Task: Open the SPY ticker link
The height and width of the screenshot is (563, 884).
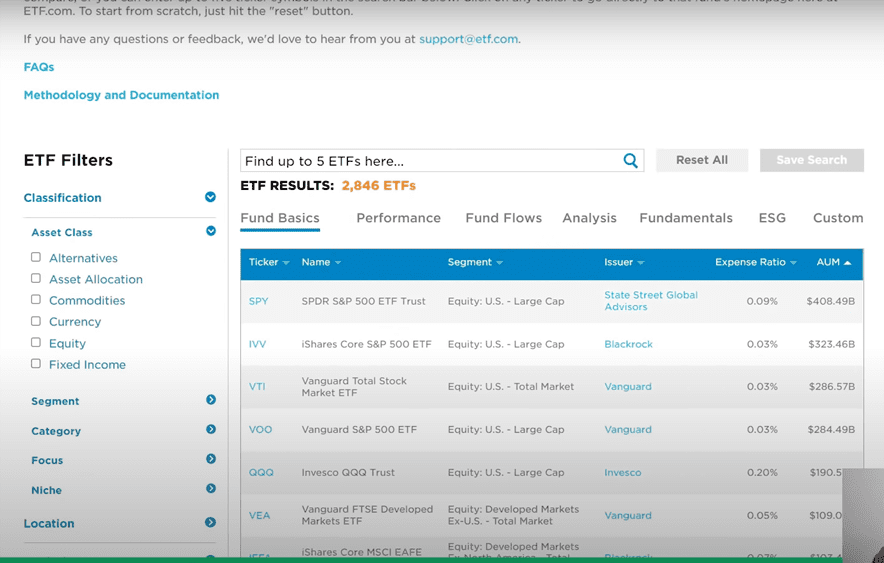Action: 258,301
